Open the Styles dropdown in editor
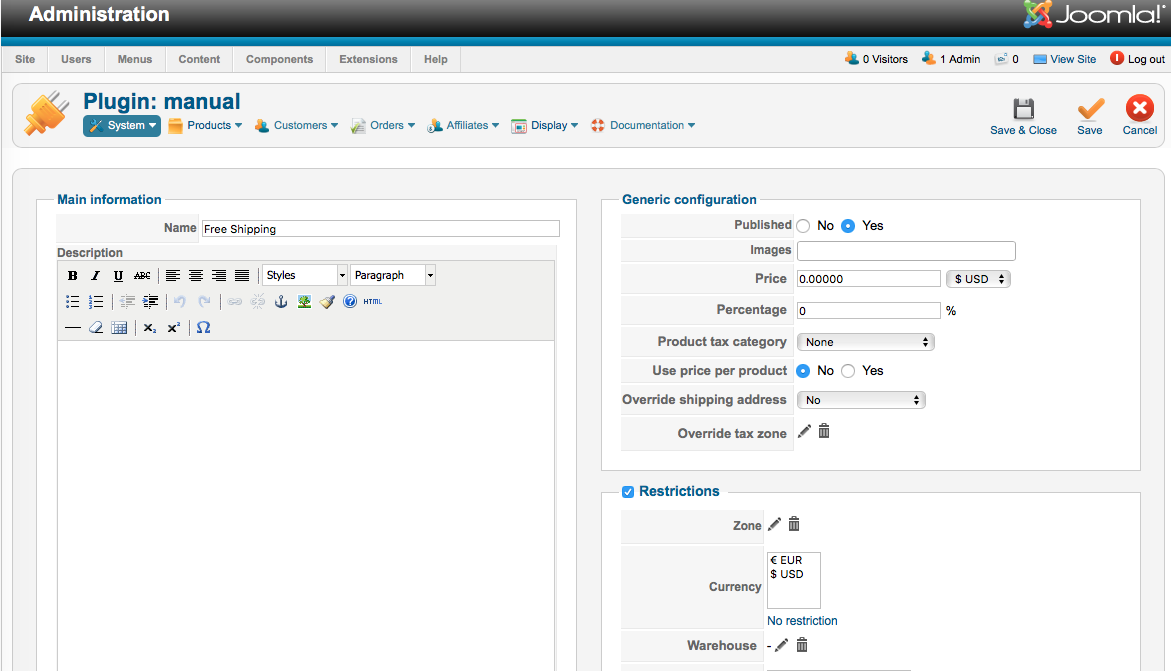The image size is (1171, 671). 305,276
